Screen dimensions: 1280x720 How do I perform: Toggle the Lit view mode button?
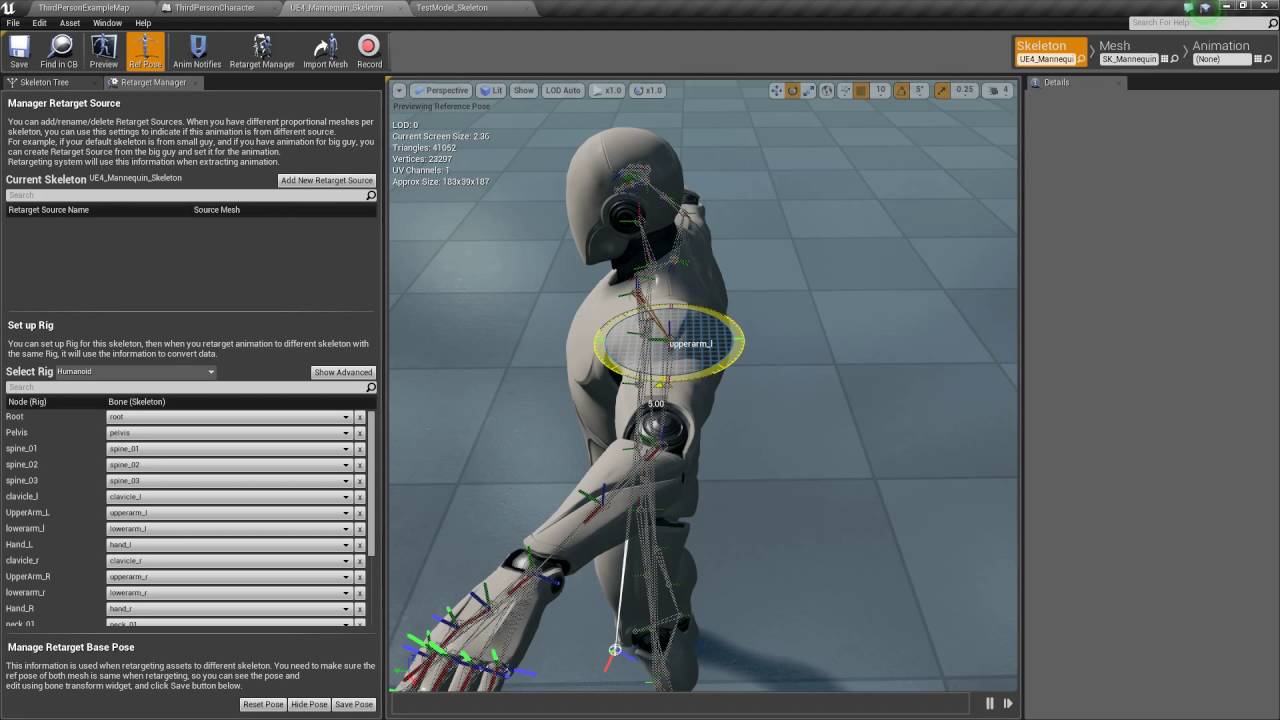point(491,90)
